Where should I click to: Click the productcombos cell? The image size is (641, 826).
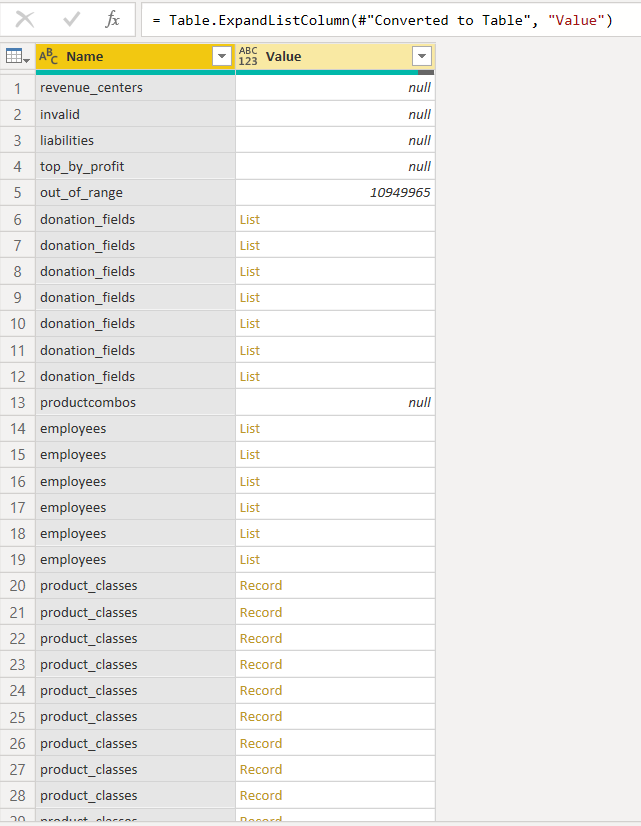click(x=135, y=402)
